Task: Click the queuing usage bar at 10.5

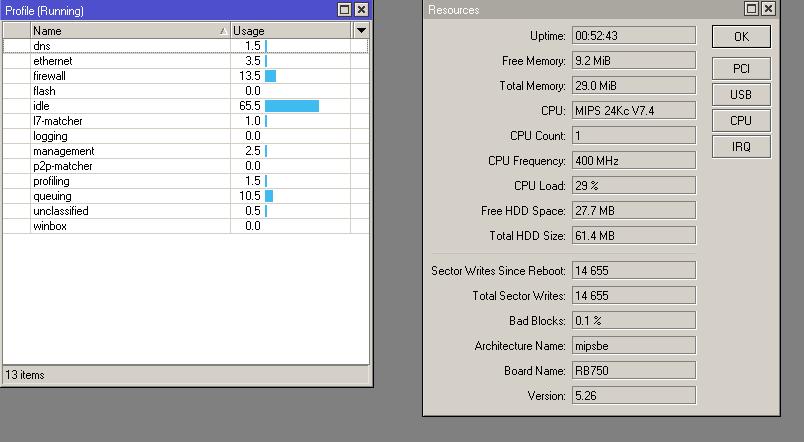Action: point(269,196)
